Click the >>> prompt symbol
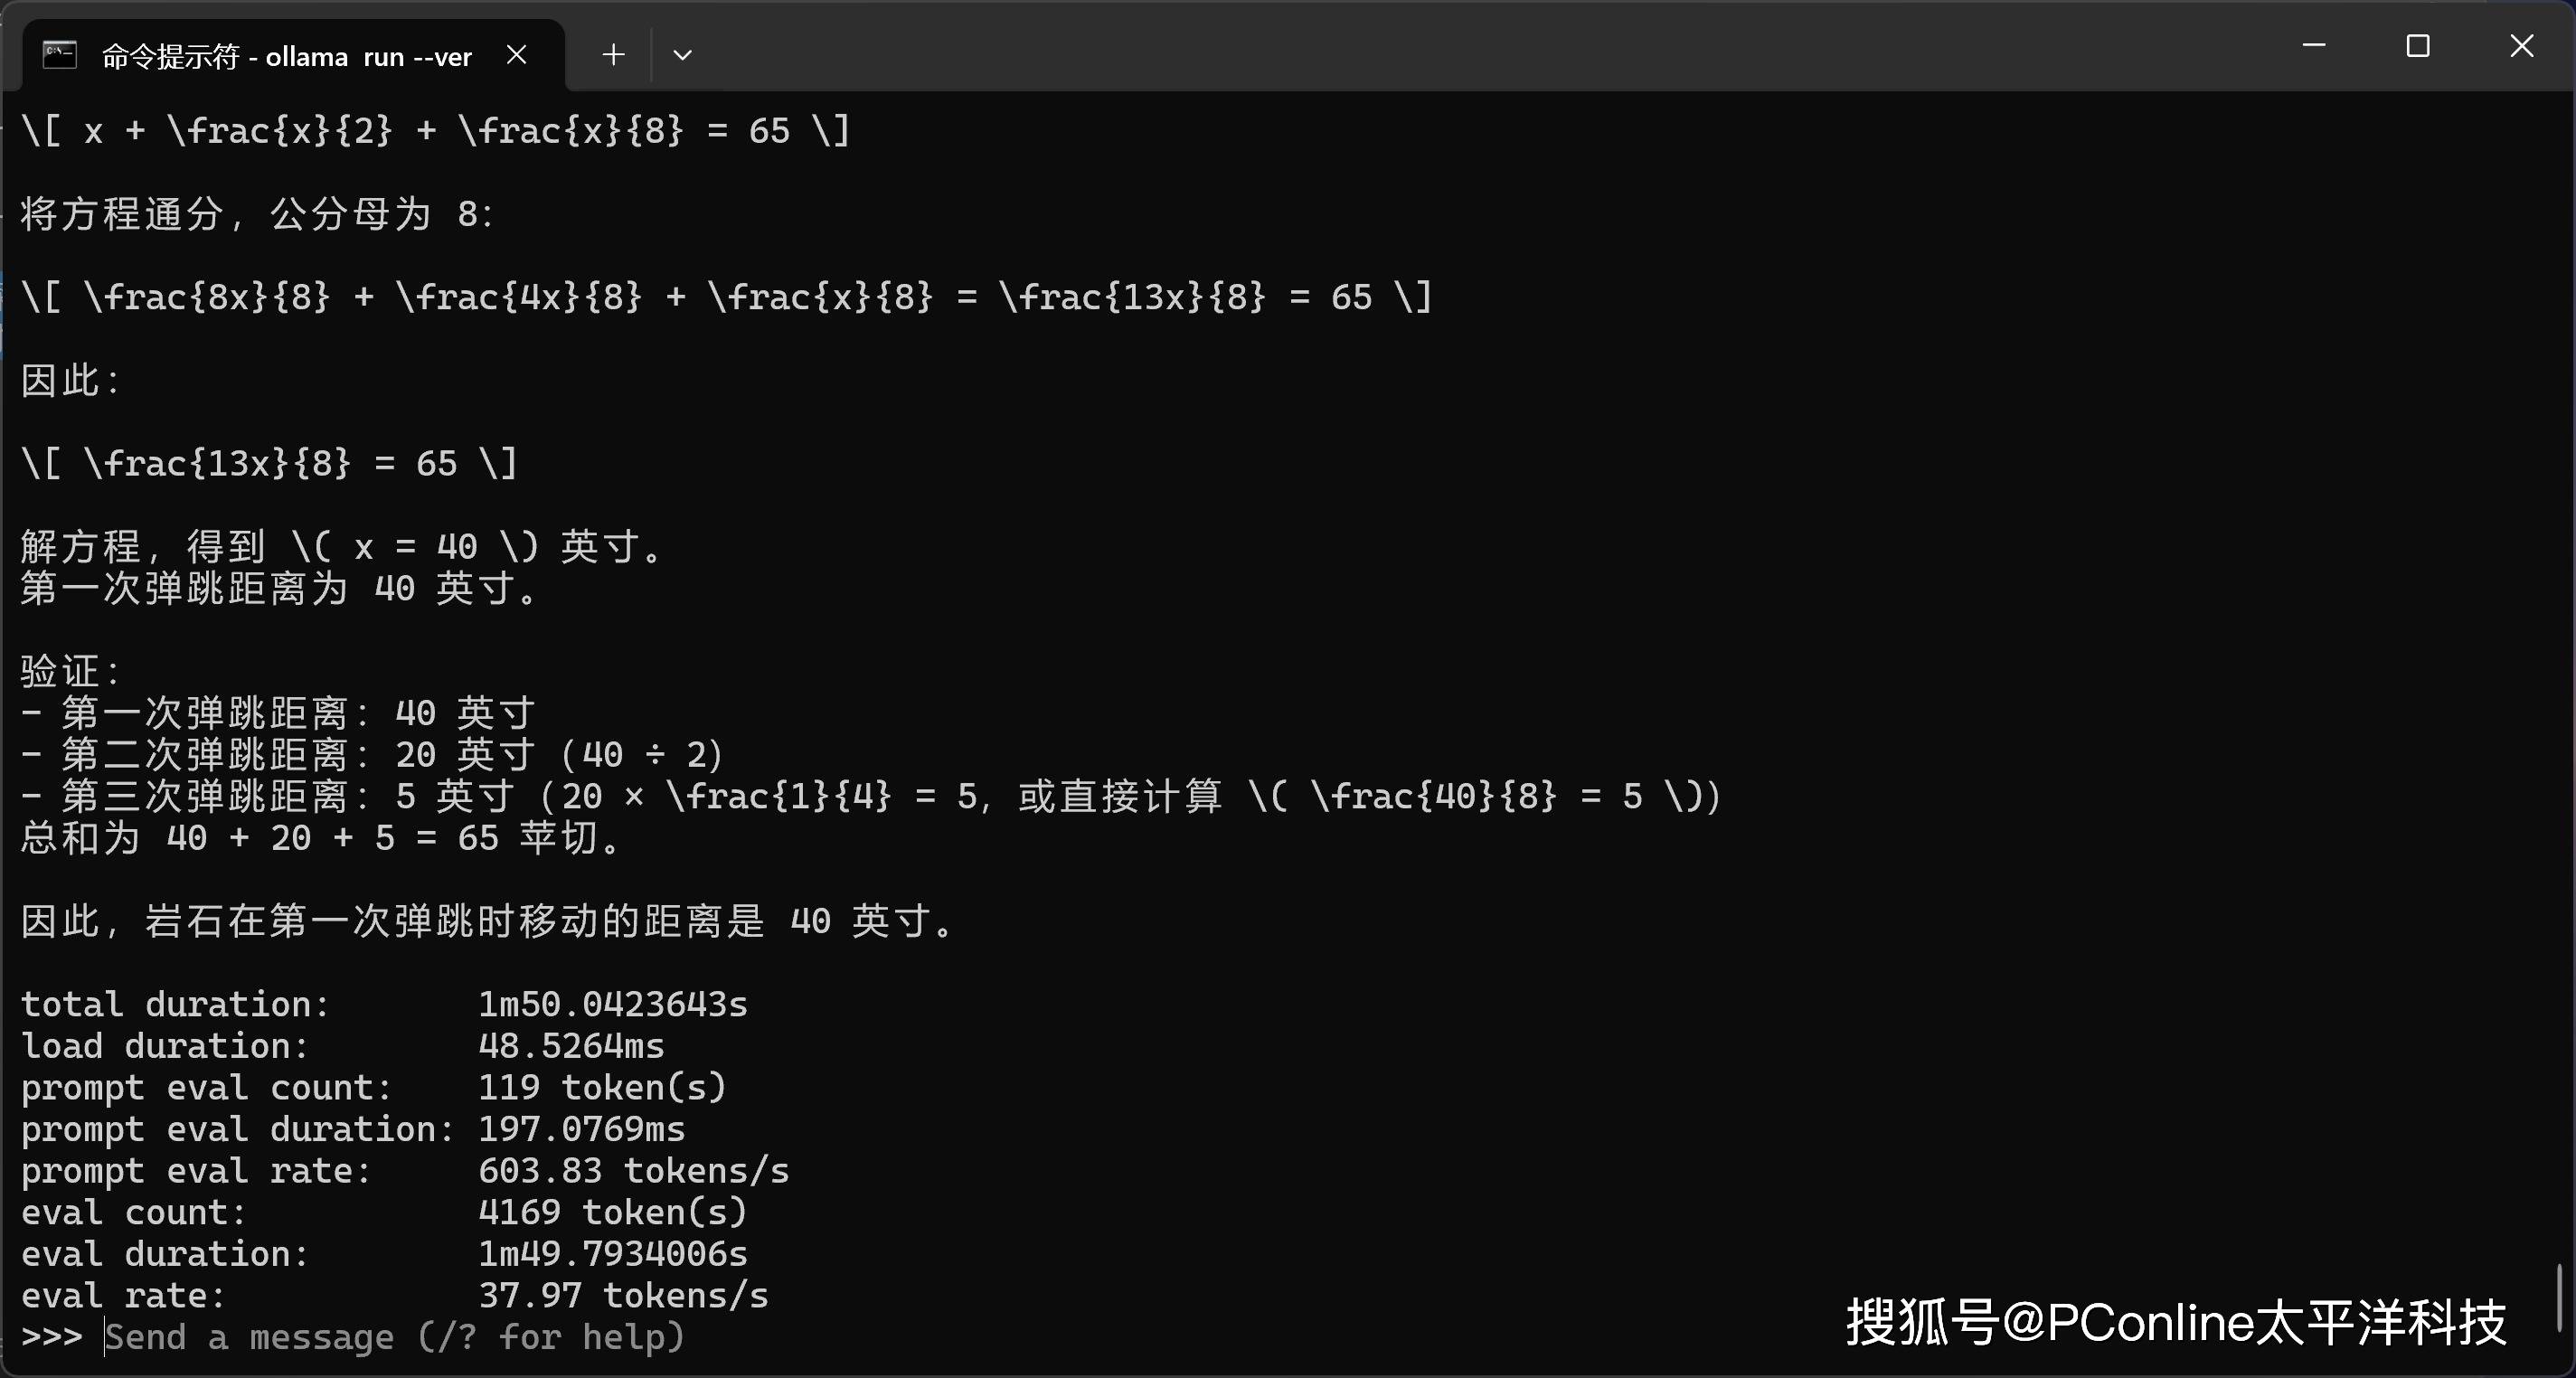Screen dimensions: 2576x1378 tap(51, 1337)
